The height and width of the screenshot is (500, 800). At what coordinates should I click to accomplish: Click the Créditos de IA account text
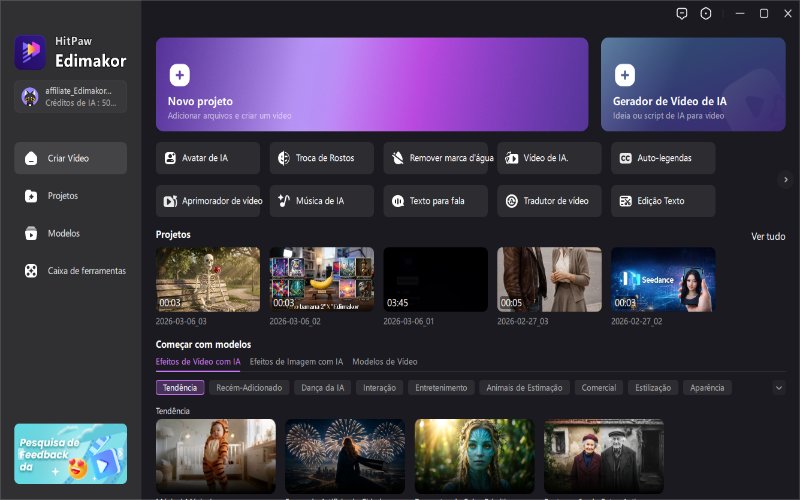(81, 103)
